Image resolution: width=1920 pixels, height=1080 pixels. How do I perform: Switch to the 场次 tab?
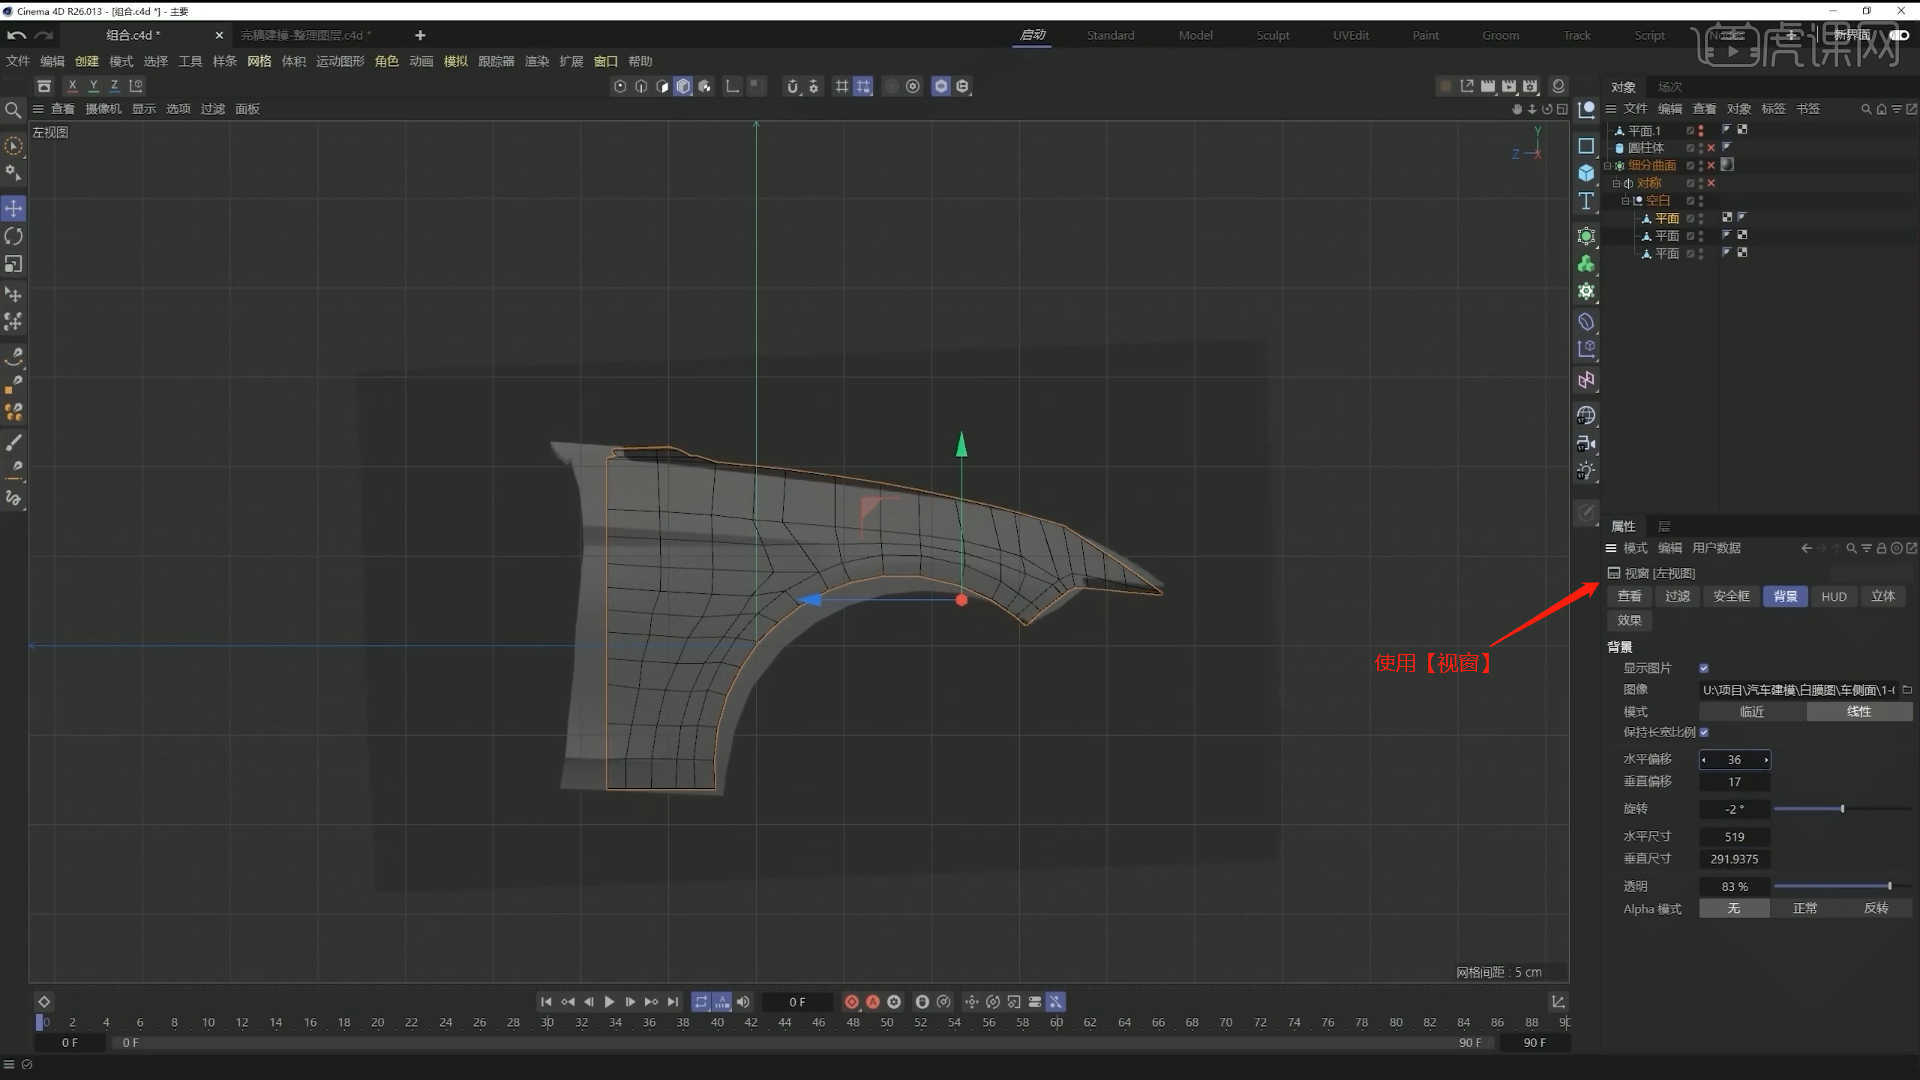pos(1670,87)
